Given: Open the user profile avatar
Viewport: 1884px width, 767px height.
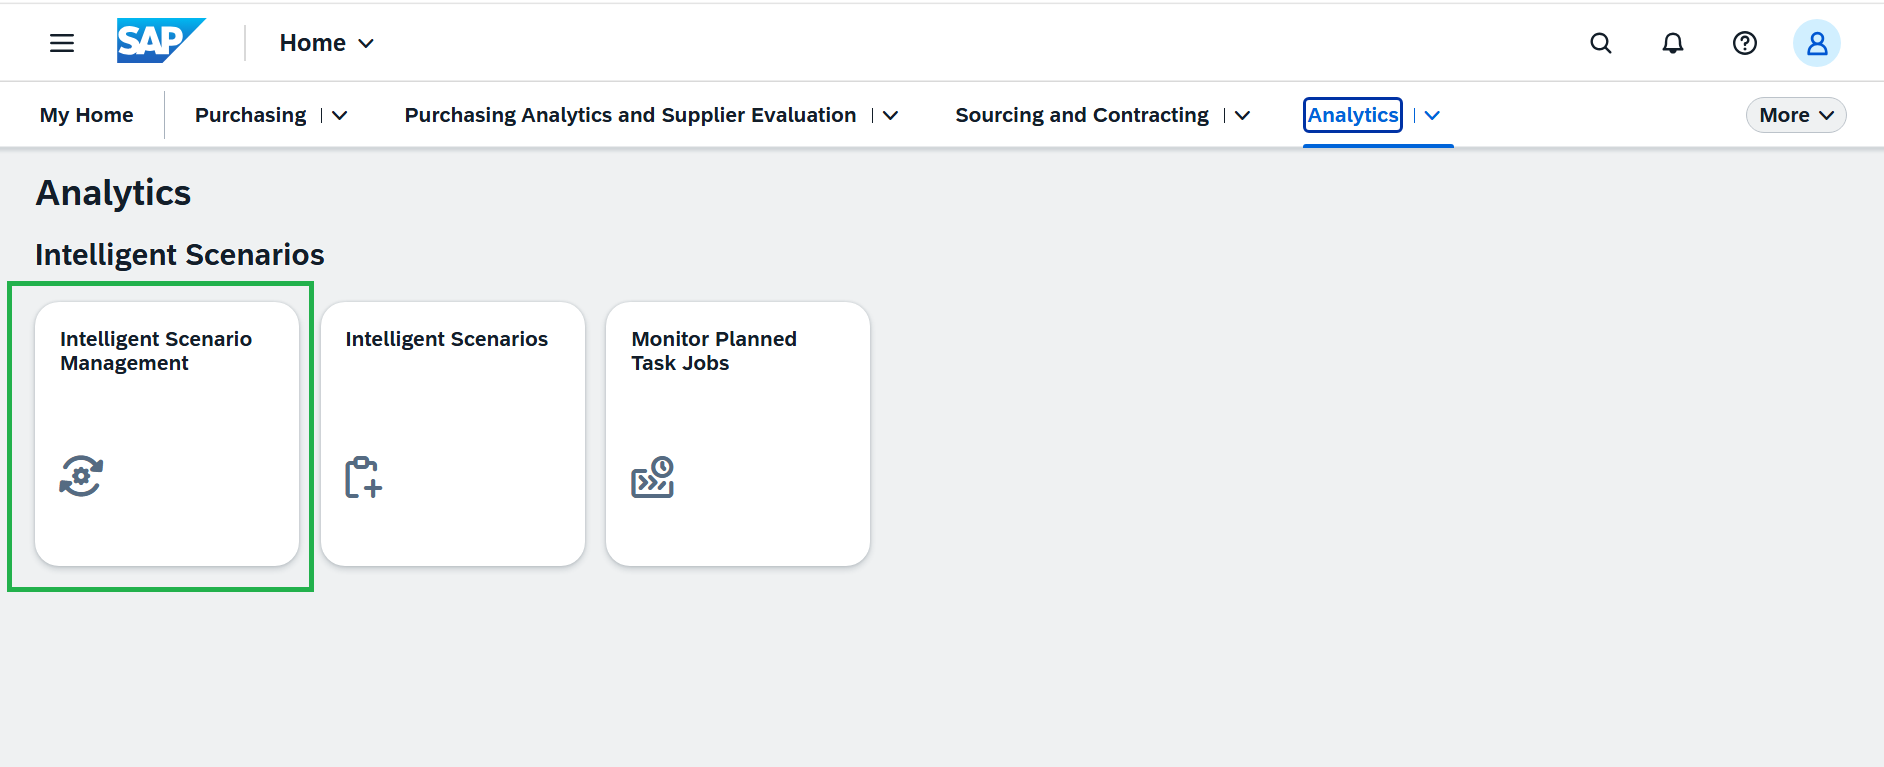Looking at the screenshot, I should [1817, 43].
